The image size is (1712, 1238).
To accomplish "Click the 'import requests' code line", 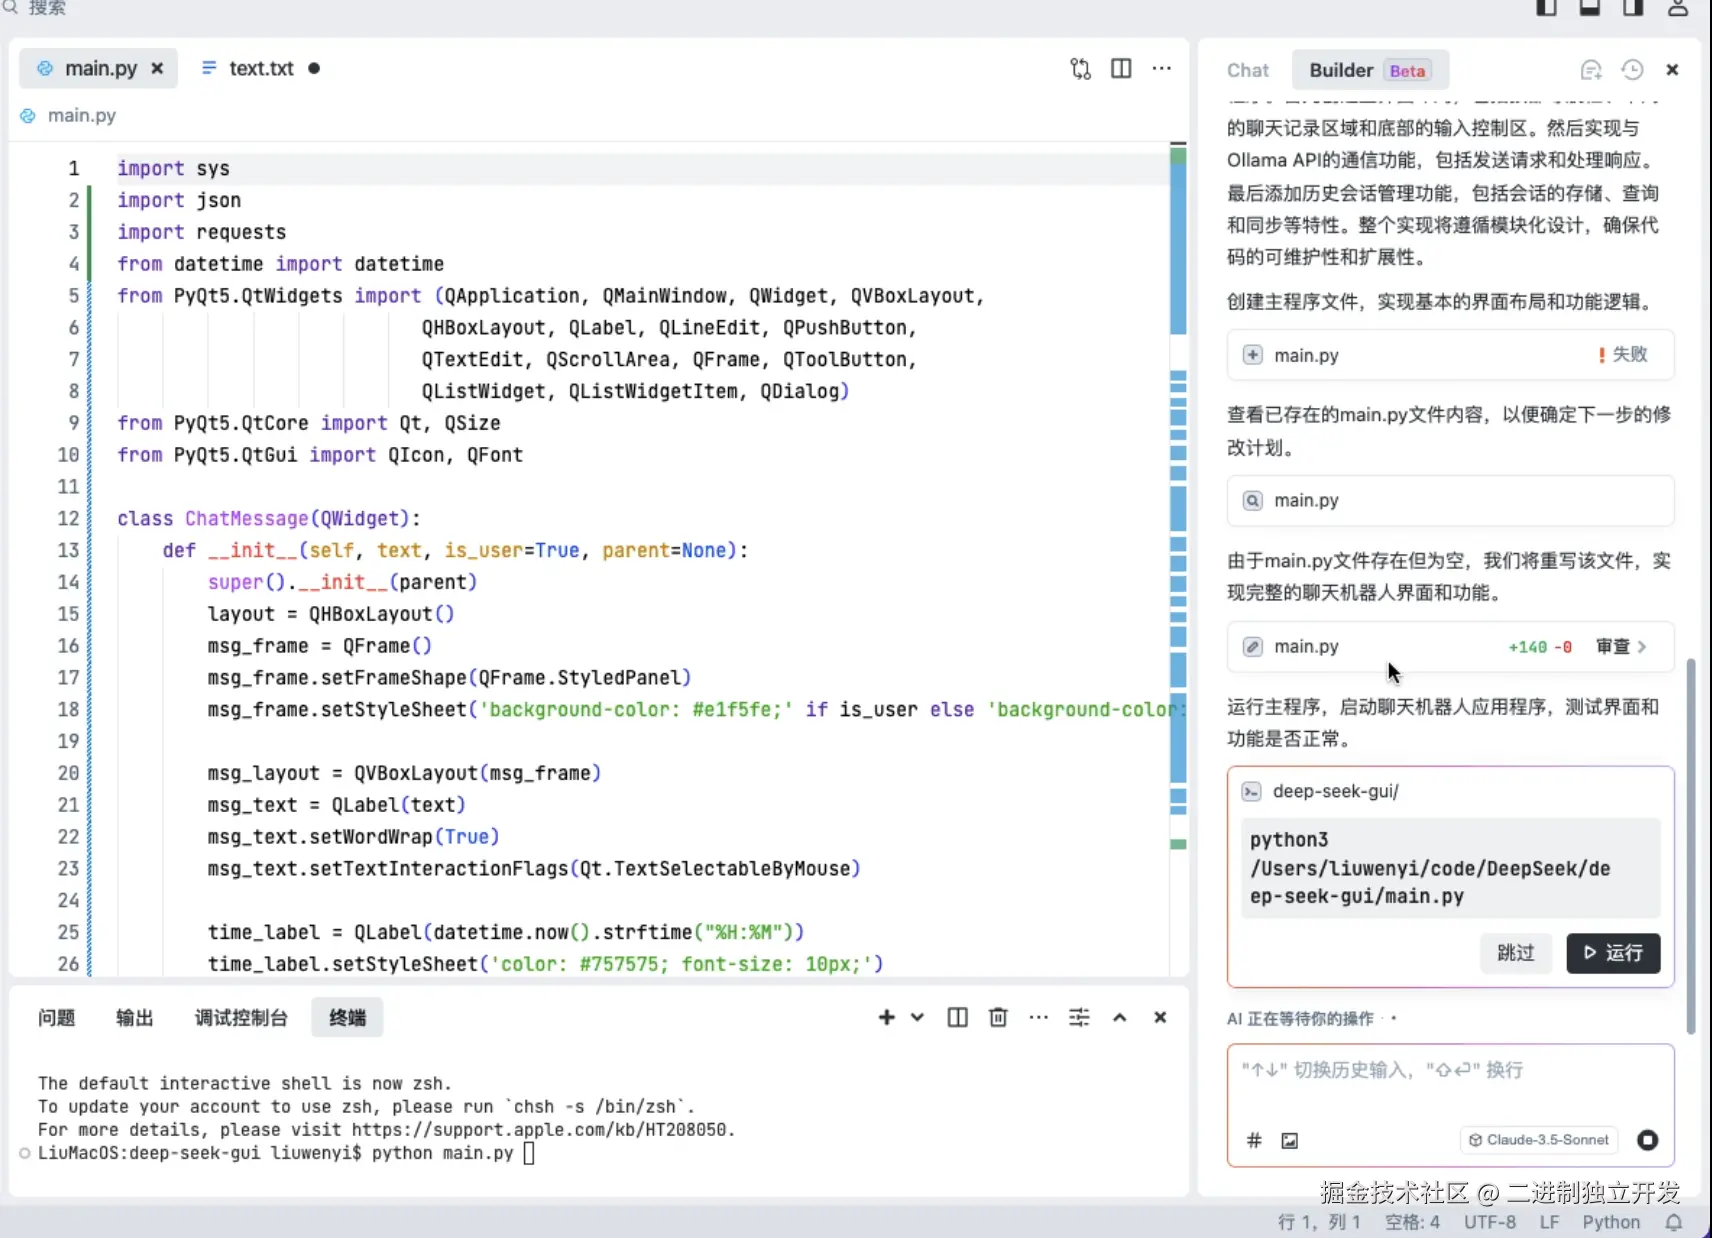I will [x=201, y=232].
